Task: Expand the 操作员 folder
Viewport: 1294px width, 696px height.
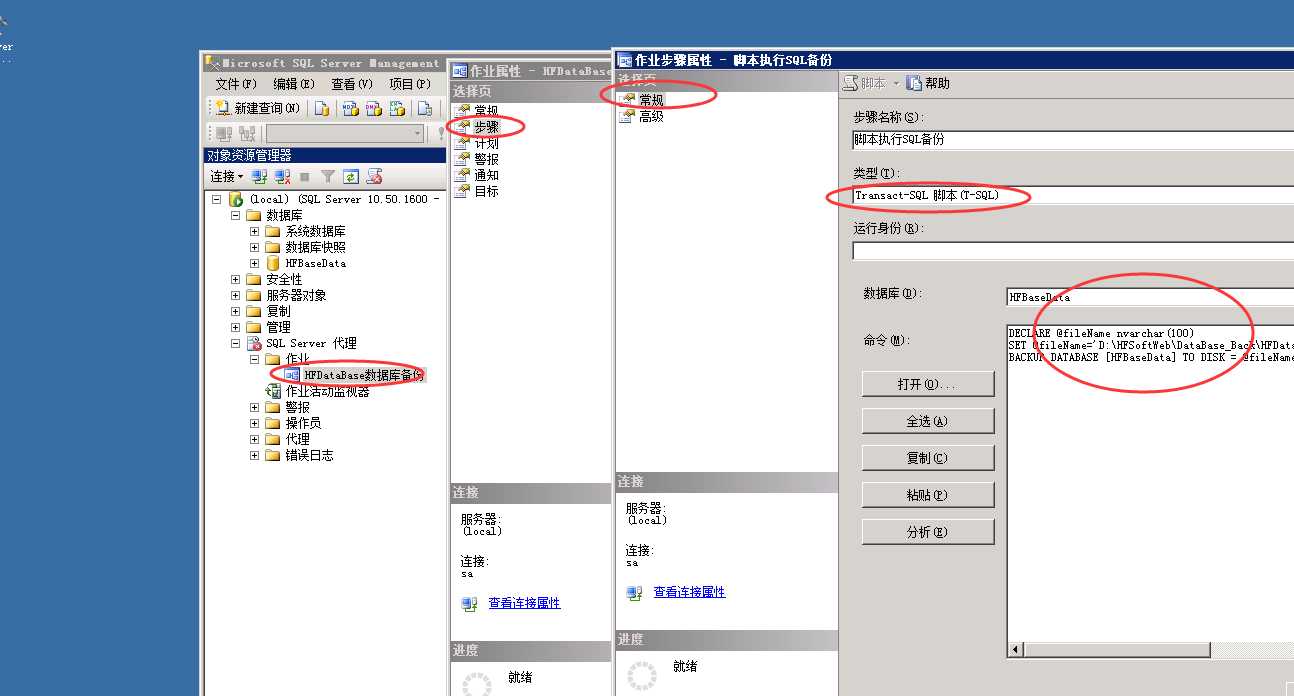Action: coord(255,423)
